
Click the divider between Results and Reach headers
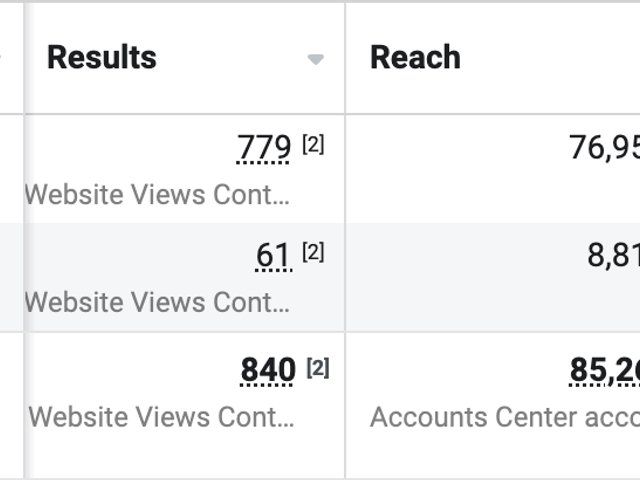(345, 58)
